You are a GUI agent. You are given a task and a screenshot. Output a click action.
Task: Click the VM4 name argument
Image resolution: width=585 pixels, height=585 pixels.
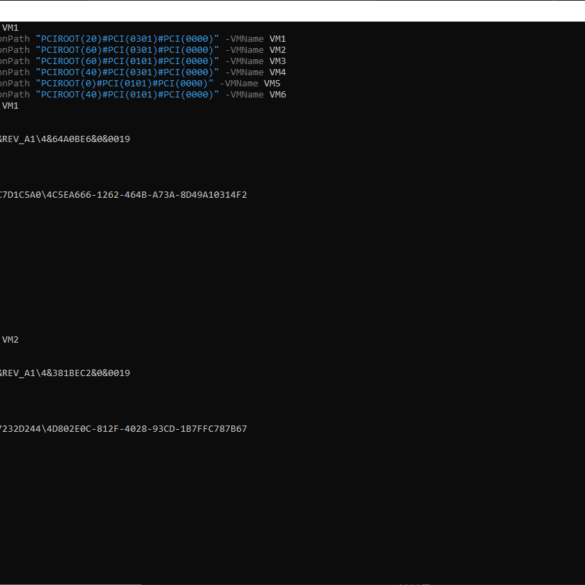278,72
